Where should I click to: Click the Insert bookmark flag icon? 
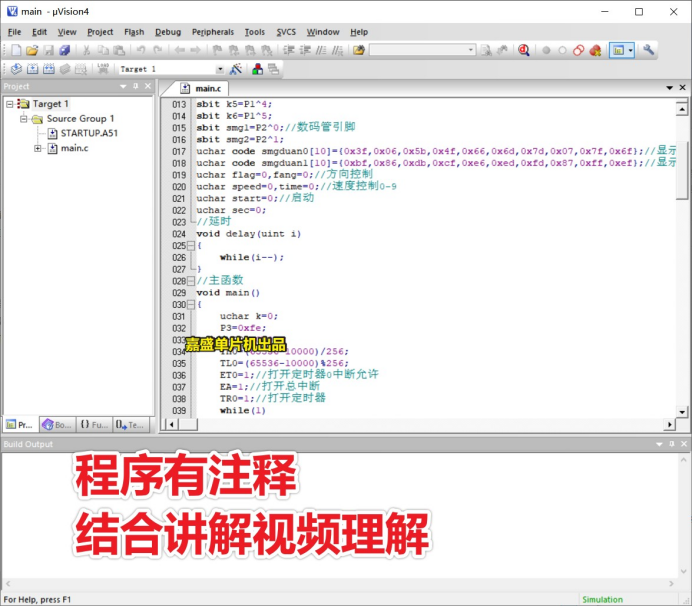click(217, 50)
